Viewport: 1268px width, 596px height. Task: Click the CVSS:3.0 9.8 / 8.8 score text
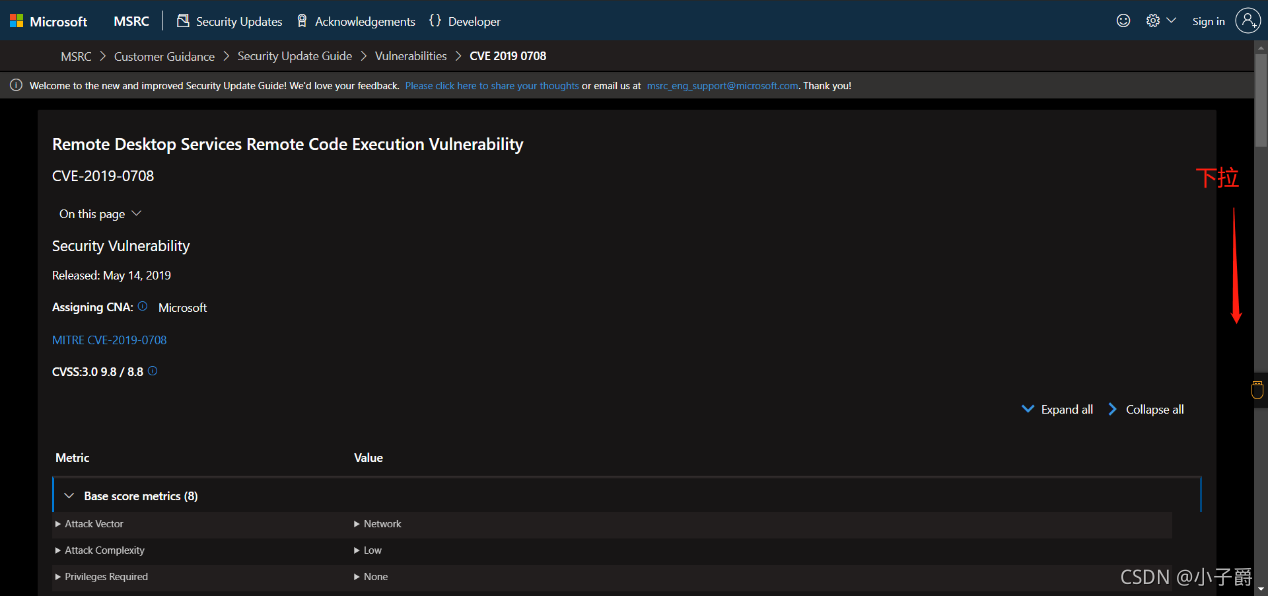[98, 372]
